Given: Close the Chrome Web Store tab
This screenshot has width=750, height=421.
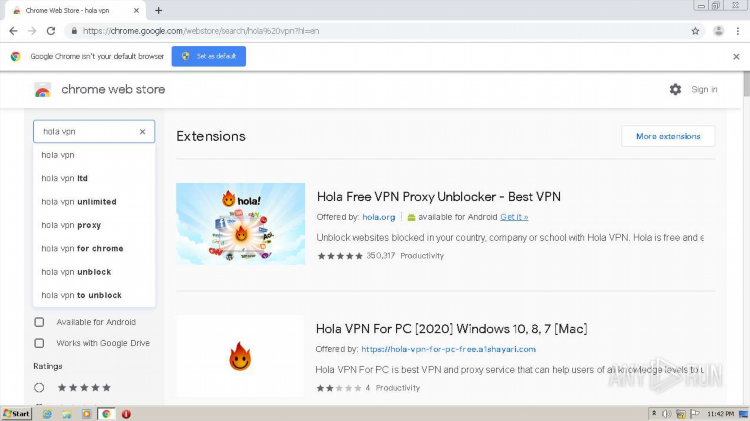Looking at the screenshot, I should coord(136,11).
